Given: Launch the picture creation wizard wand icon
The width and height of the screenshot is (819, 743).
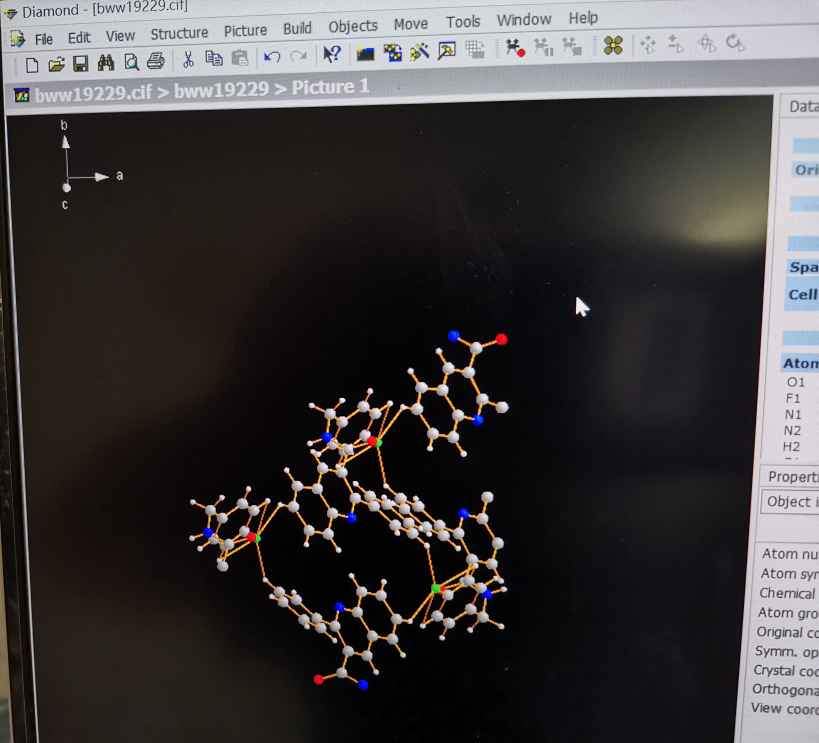Looking at the screenshot, I should [419, 51].
